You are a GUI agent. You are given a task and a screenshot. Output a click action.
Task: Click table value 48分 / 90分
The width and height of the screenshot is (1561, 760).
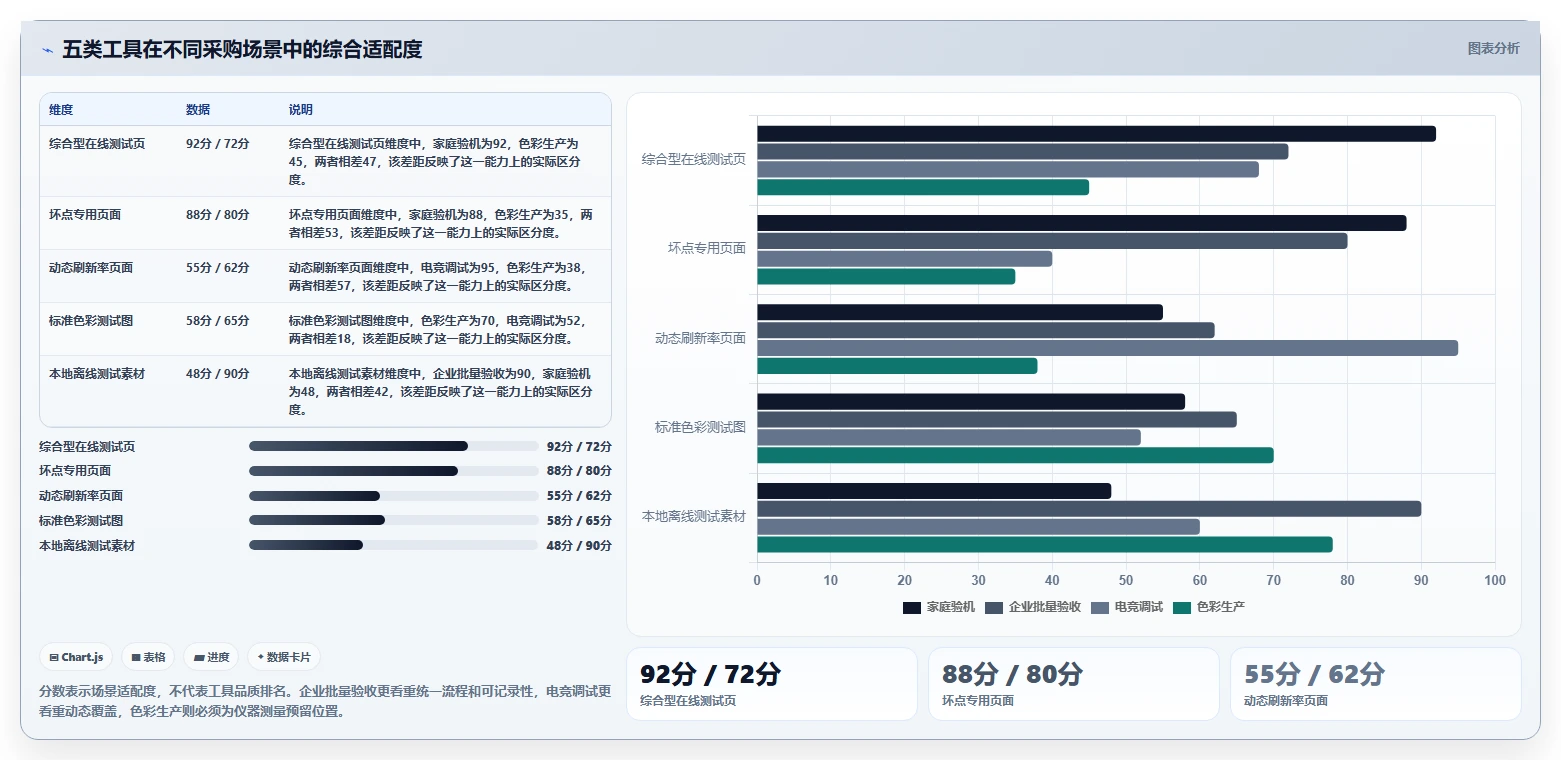(x=218, y=374)
